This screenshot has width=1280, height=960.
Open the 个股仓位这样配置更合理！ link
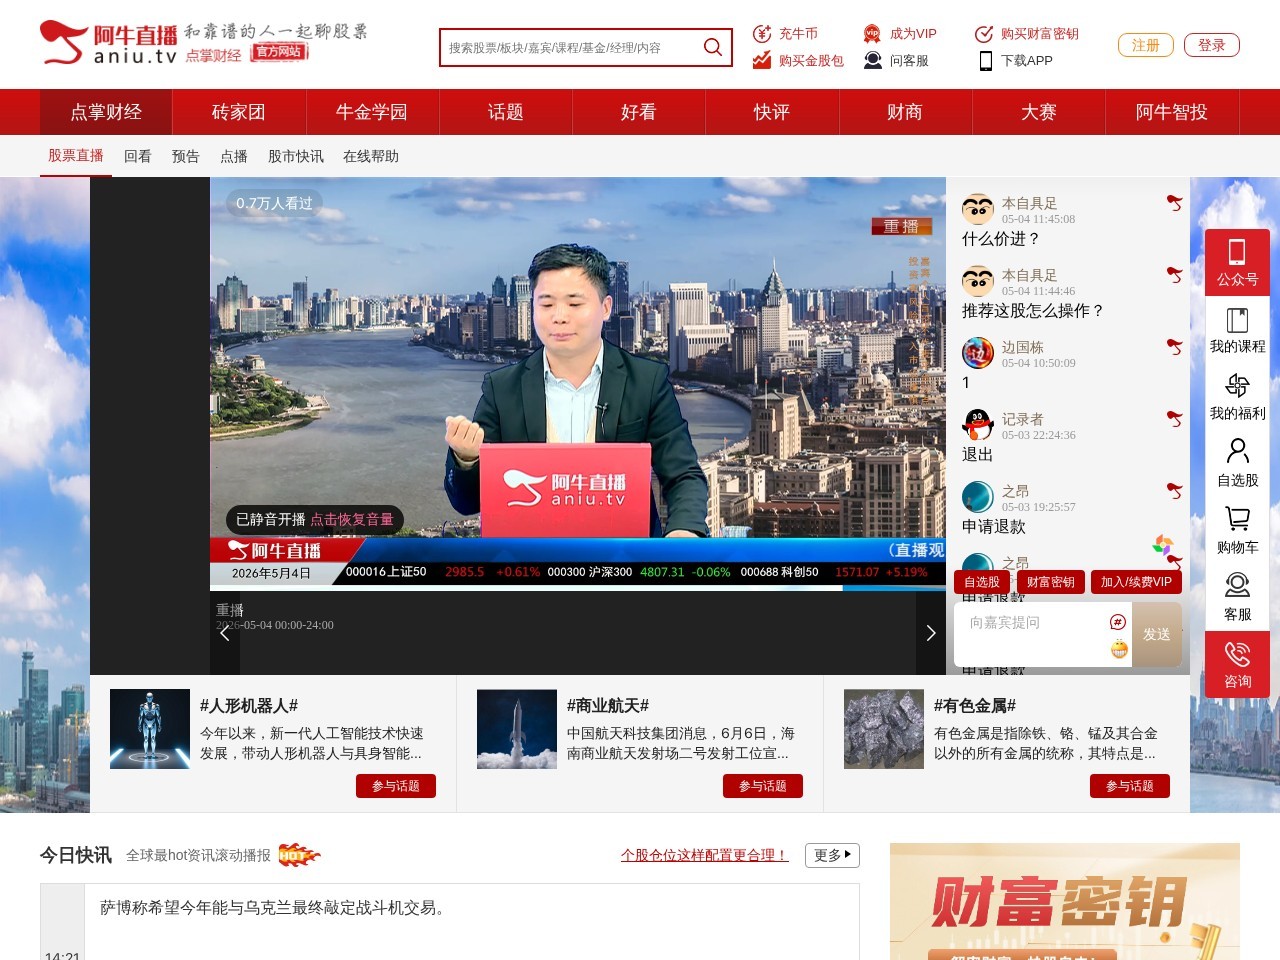(x=705, y=855)
